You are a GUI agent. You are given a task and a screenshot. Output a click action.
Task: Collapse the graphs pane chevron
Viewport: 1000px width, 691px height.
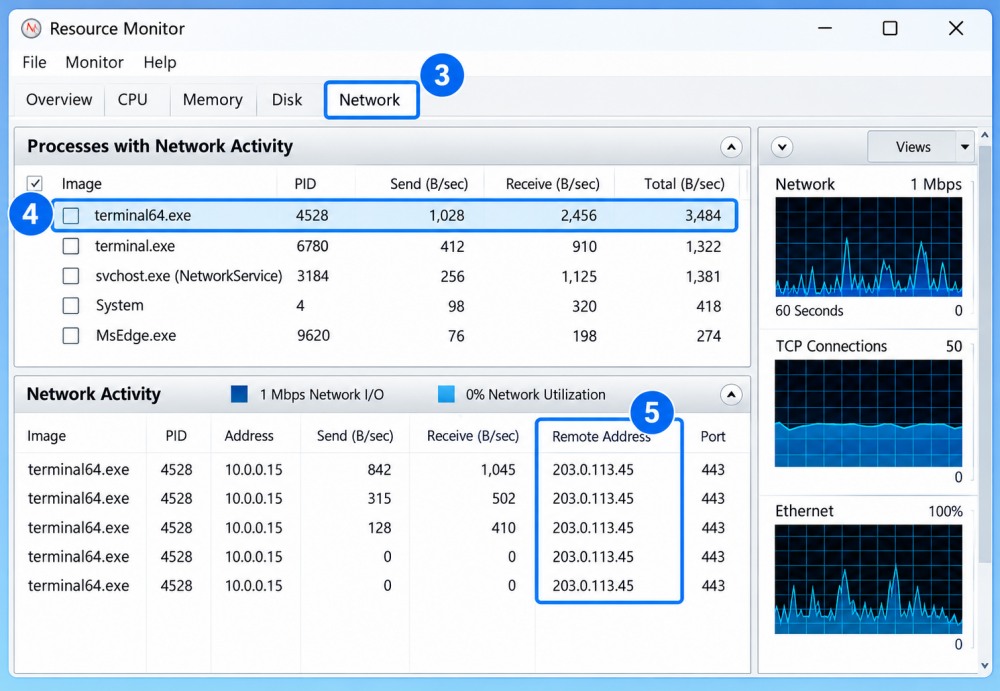coord(782,147)
